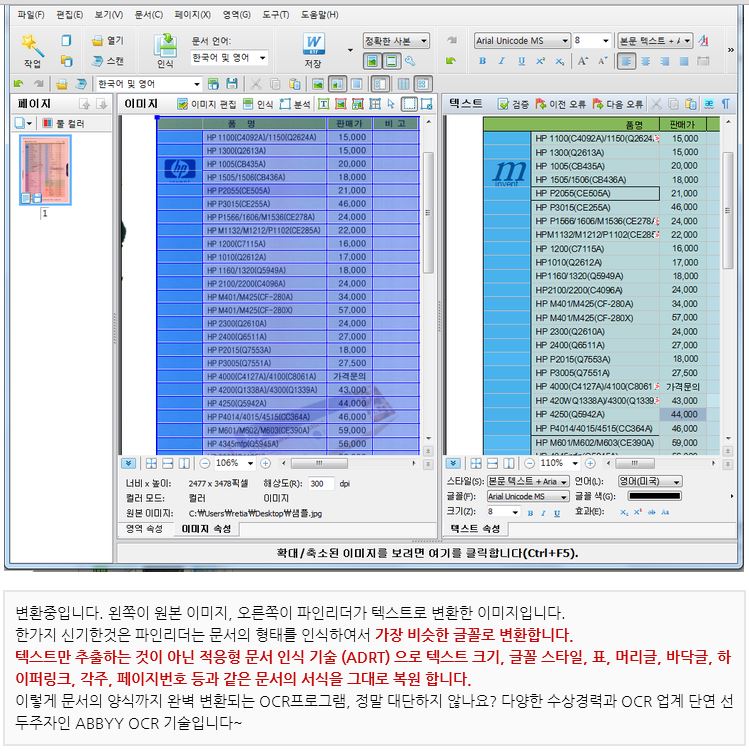Show more toolbar items with » chevron
This screenshot has height=752, width=749.
(x=730, y=50)
